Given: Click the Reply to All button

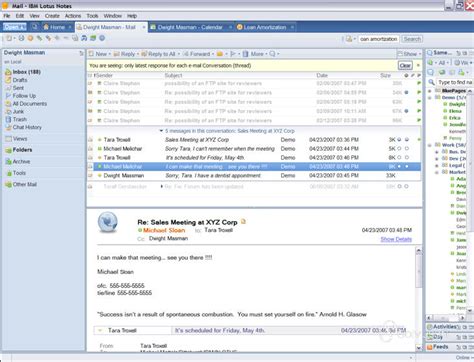Looking at the screenshot, I should [159, 54].
